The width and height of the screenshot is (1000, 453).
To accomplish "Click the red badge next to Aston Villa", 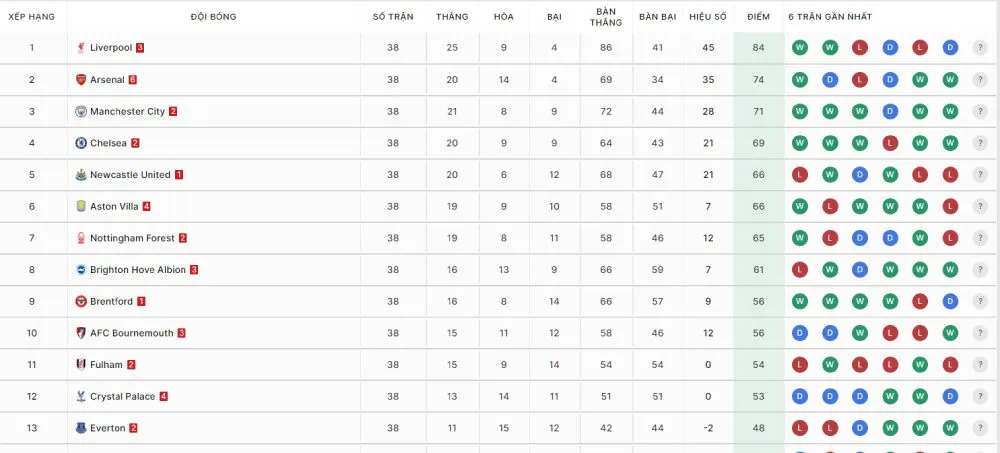I will [146, 207].
